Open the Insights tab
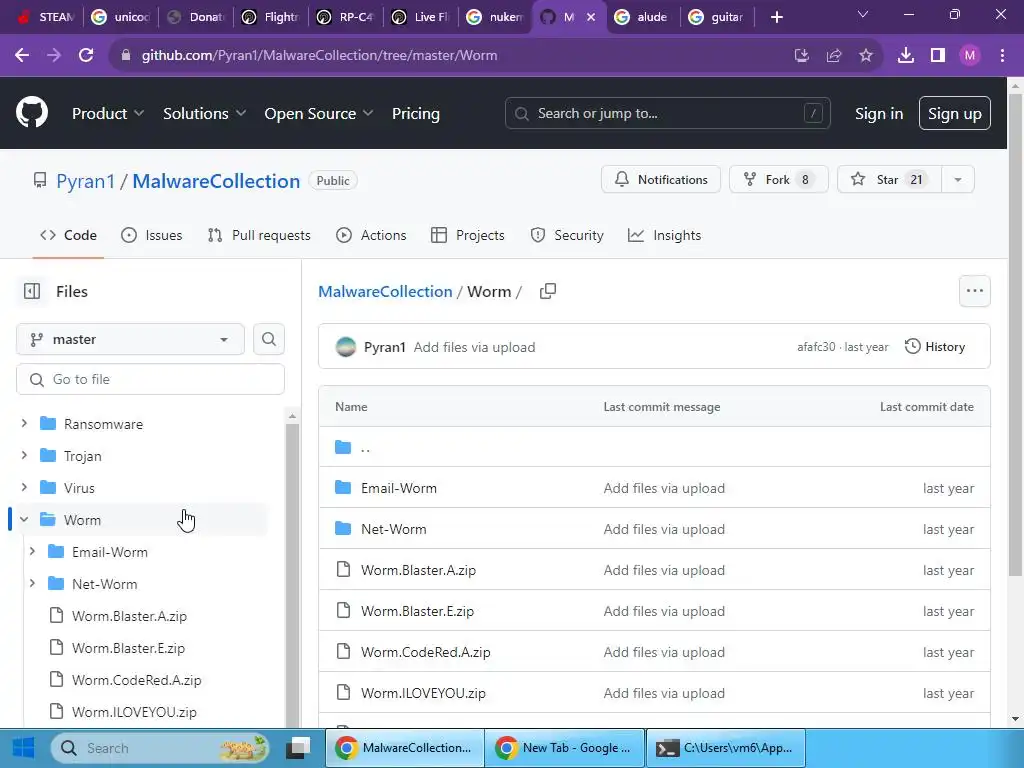 click(664, 235)
